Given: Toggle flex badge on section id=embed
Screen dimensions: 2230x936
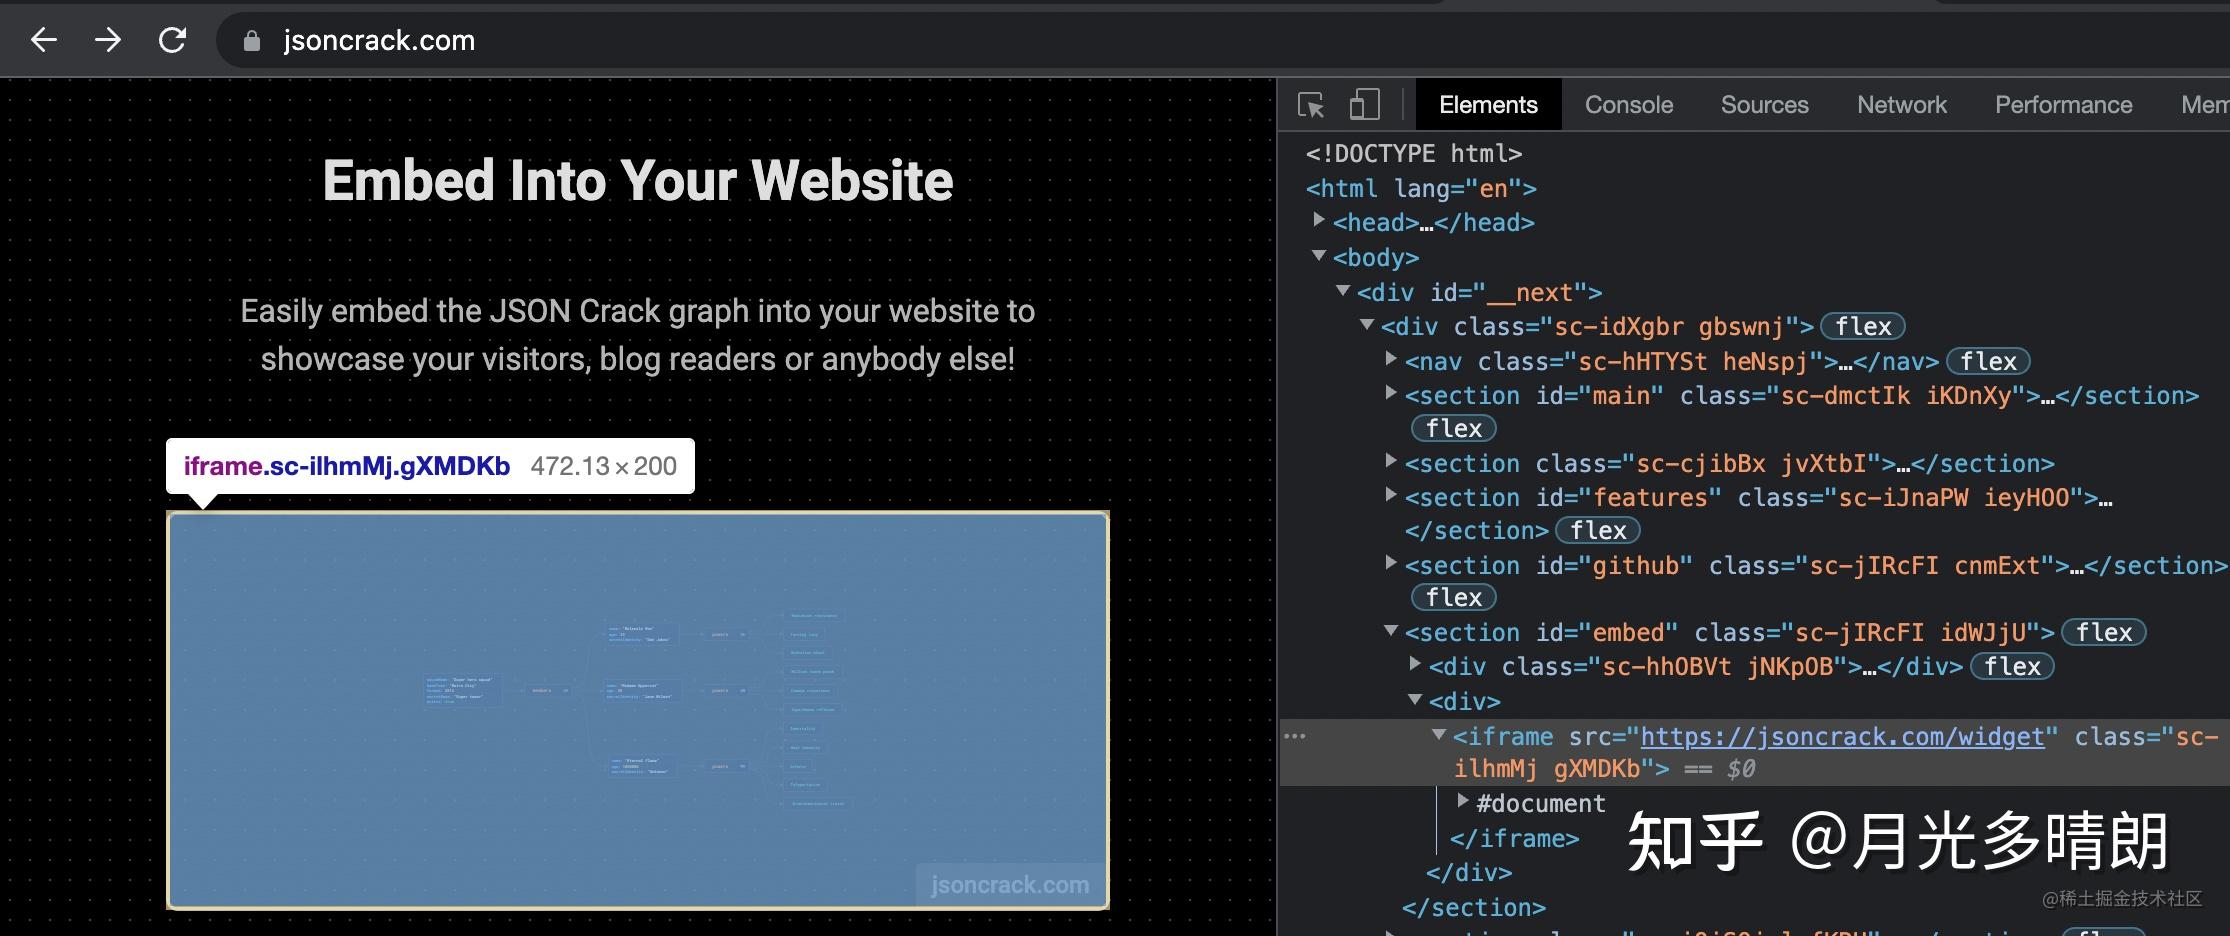Looking at the screenshot, I should pos(2104,632).
